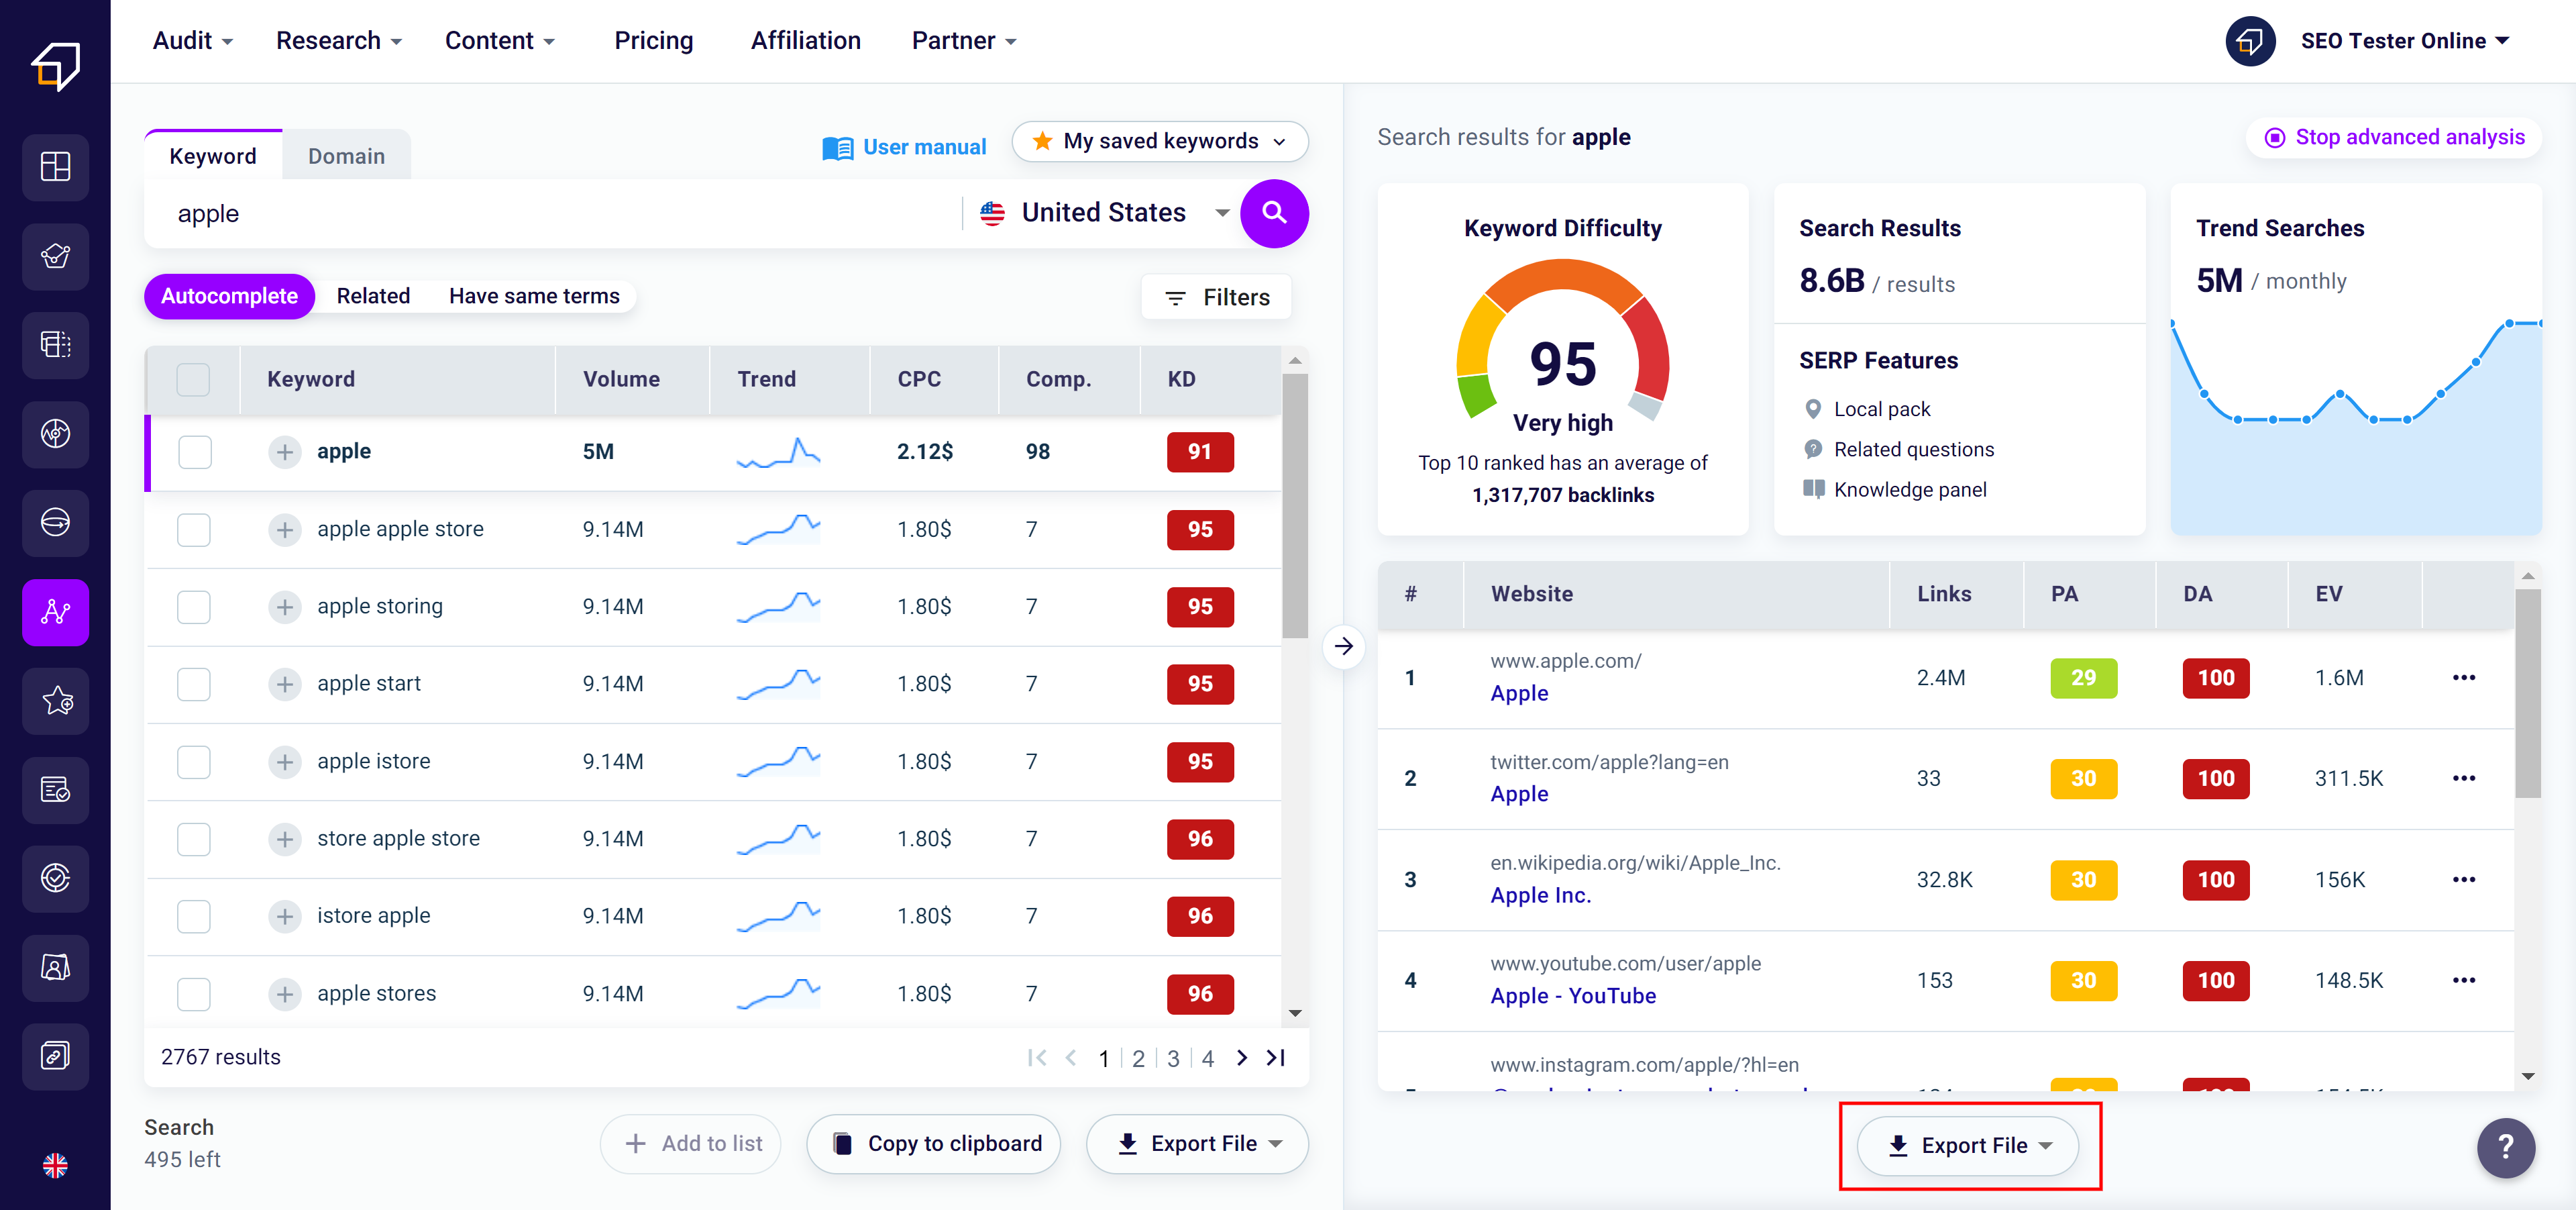Expand the Research menu

pyautogui.click(x=339, y=41)
